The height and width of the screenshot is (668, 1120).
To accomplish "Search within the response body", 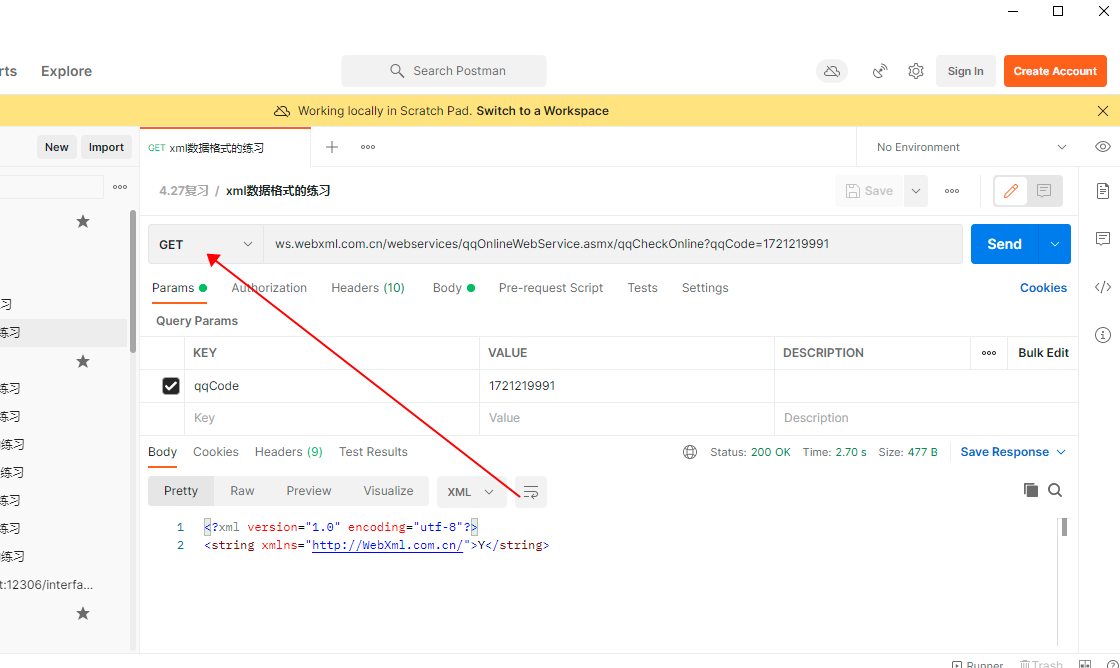I will point(1055,490).
